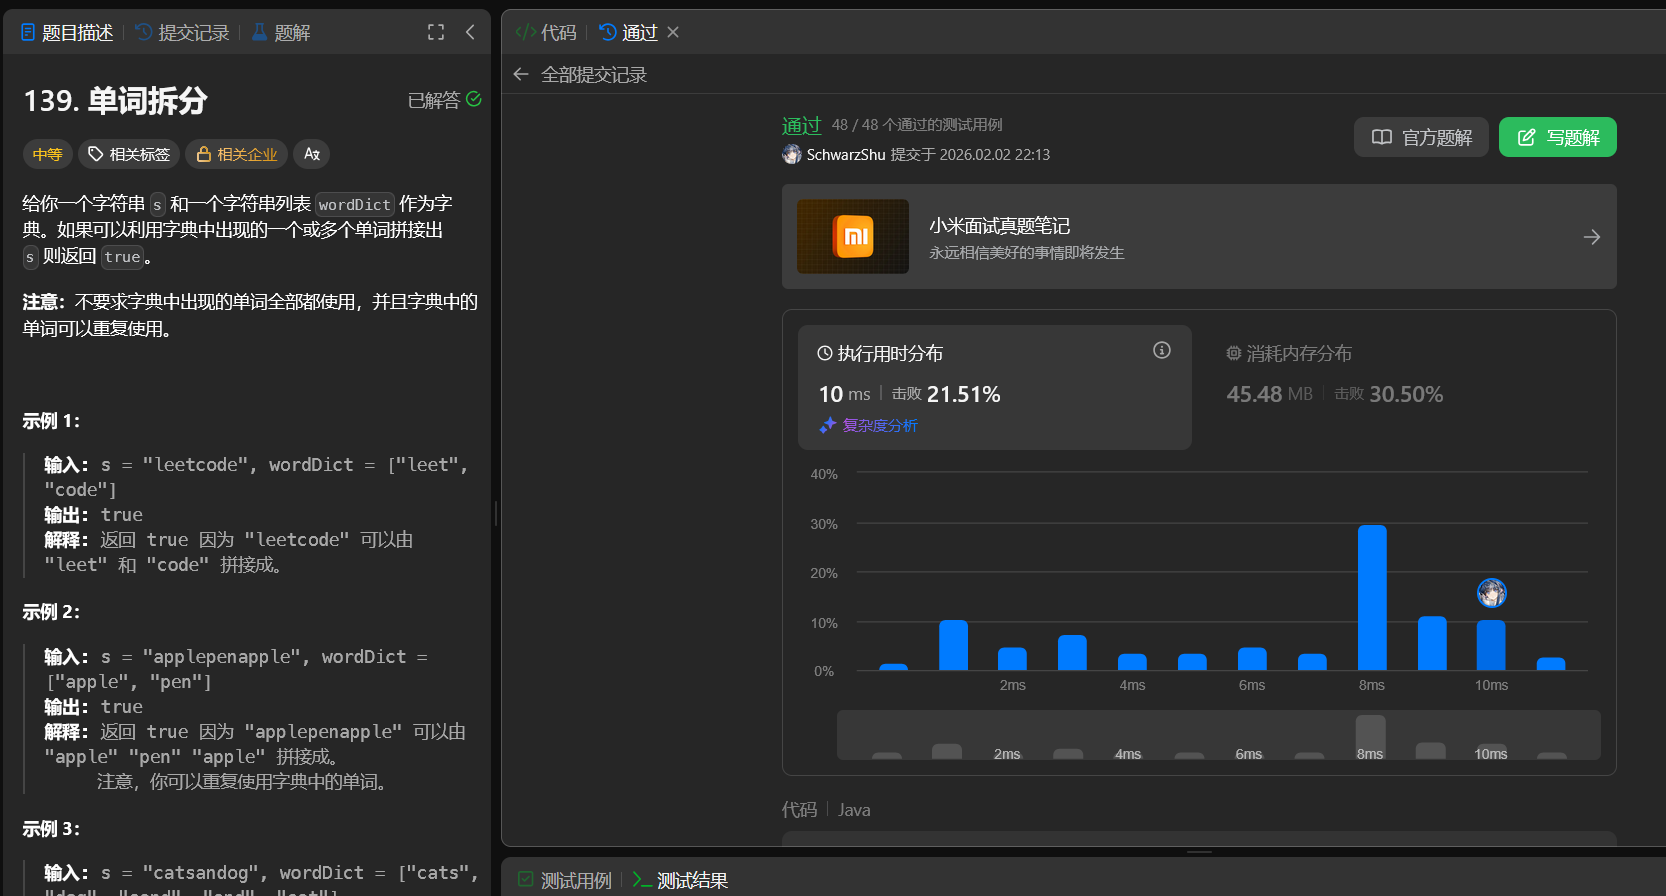Viewport: 1666px width, 896px height.
Task: Click the back arrow beside 全部提交记录
Action: [x=520, y=74]
